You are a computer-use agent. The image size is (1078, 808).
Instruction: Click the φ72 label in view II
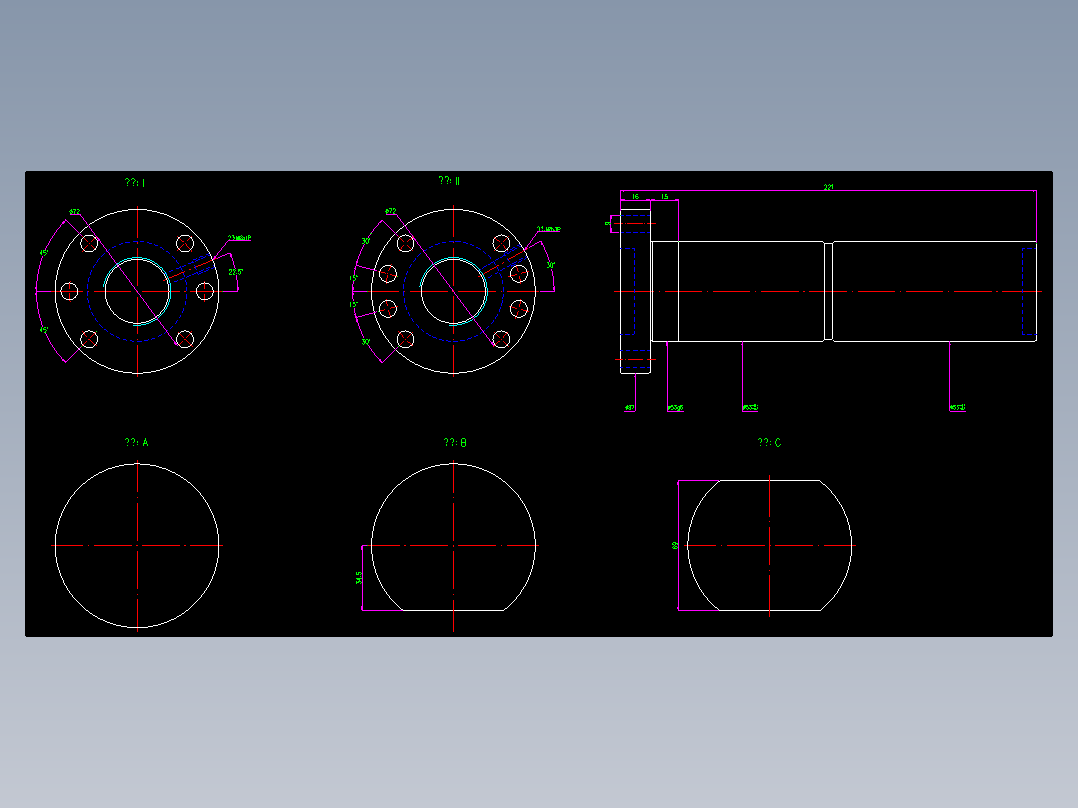[390, 211]
